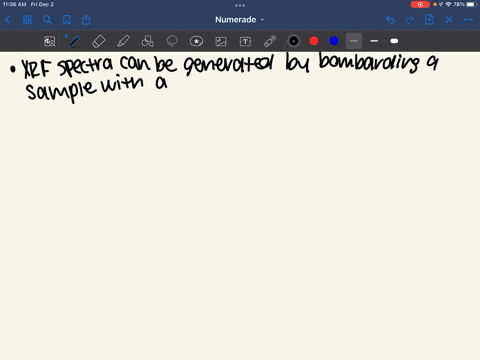Bookmark this page
The image size is (480, 360).
(x=67, y=20)
